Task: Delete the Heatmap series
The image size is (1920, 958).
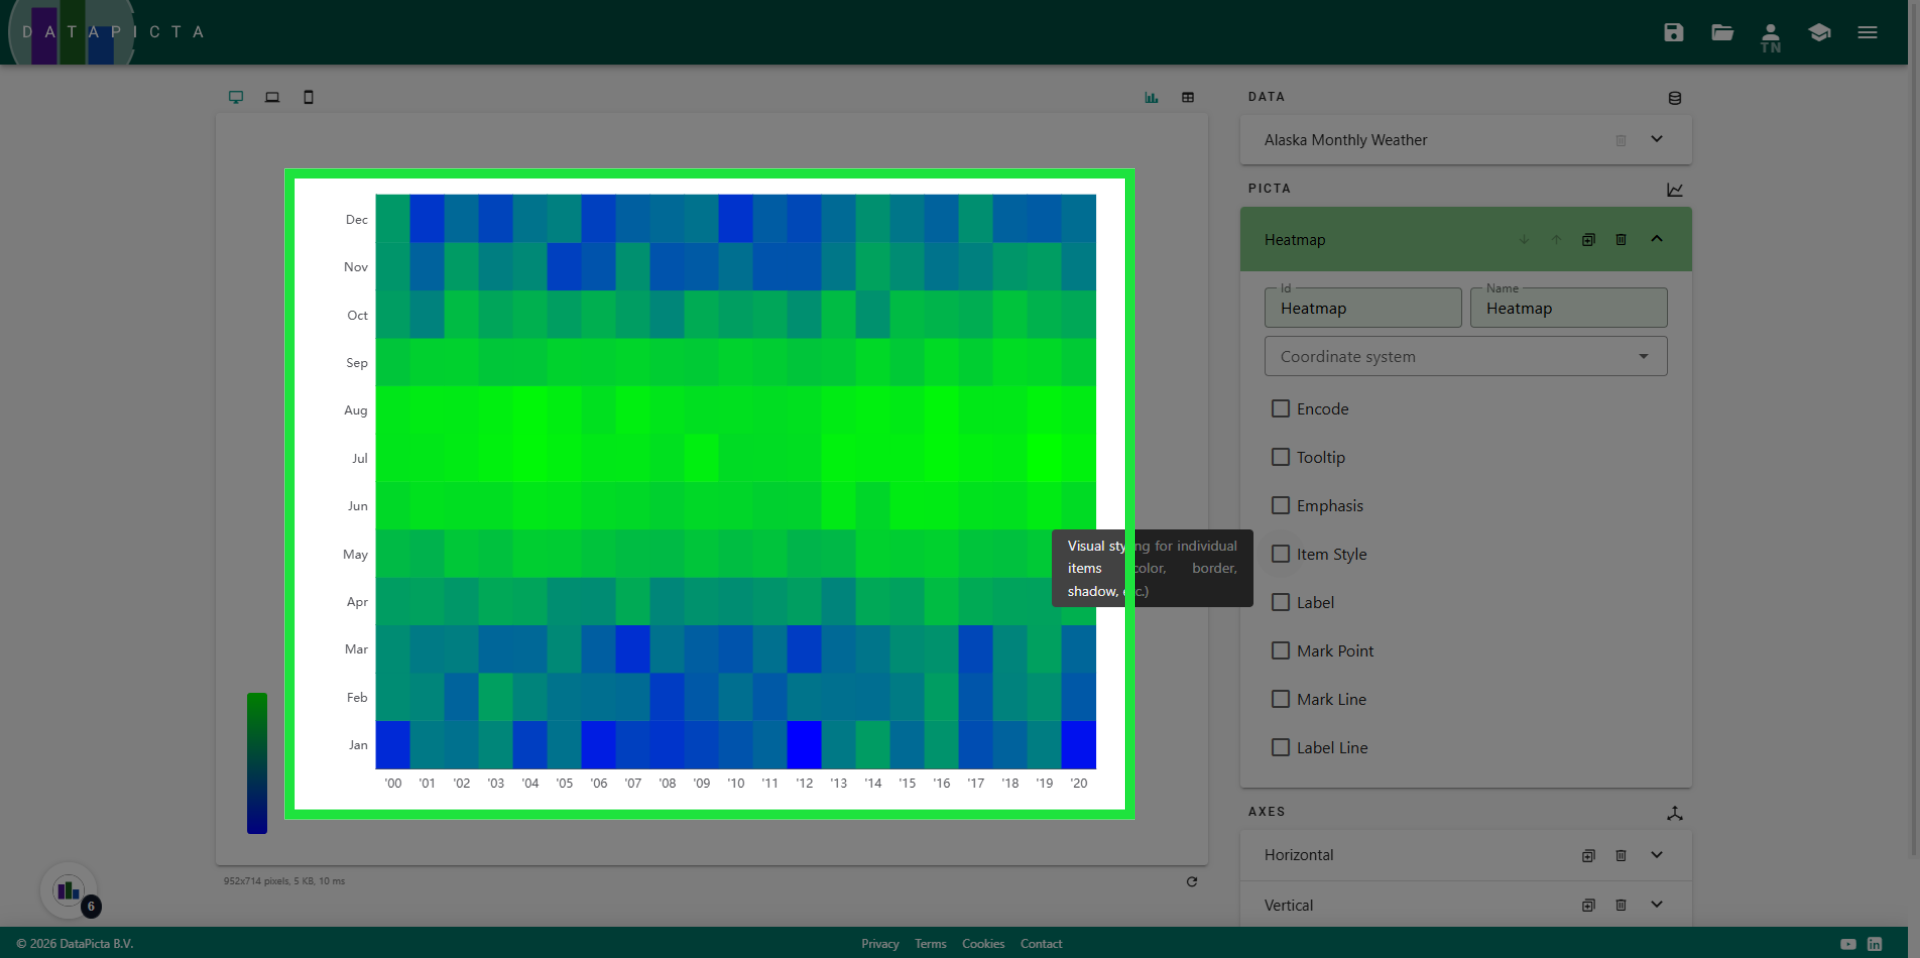Action: 1621,239
